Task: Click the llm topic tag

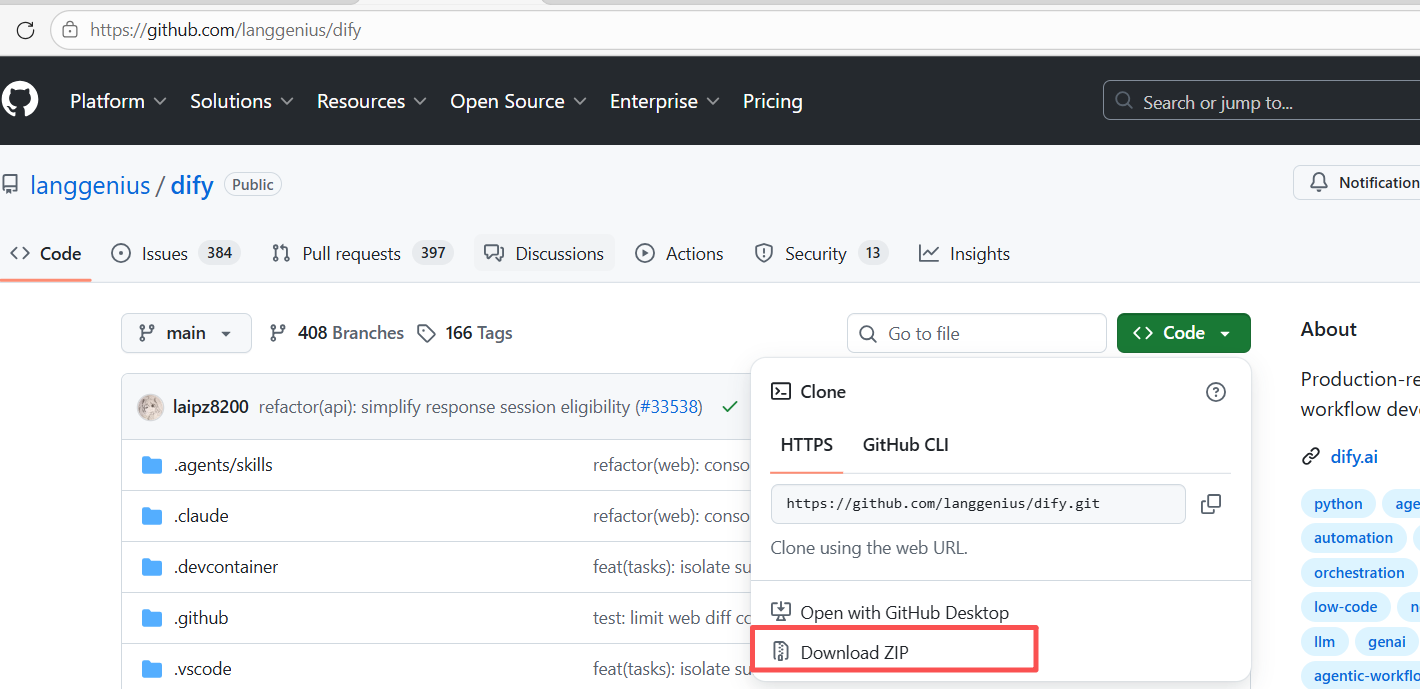Action: 1325,642
